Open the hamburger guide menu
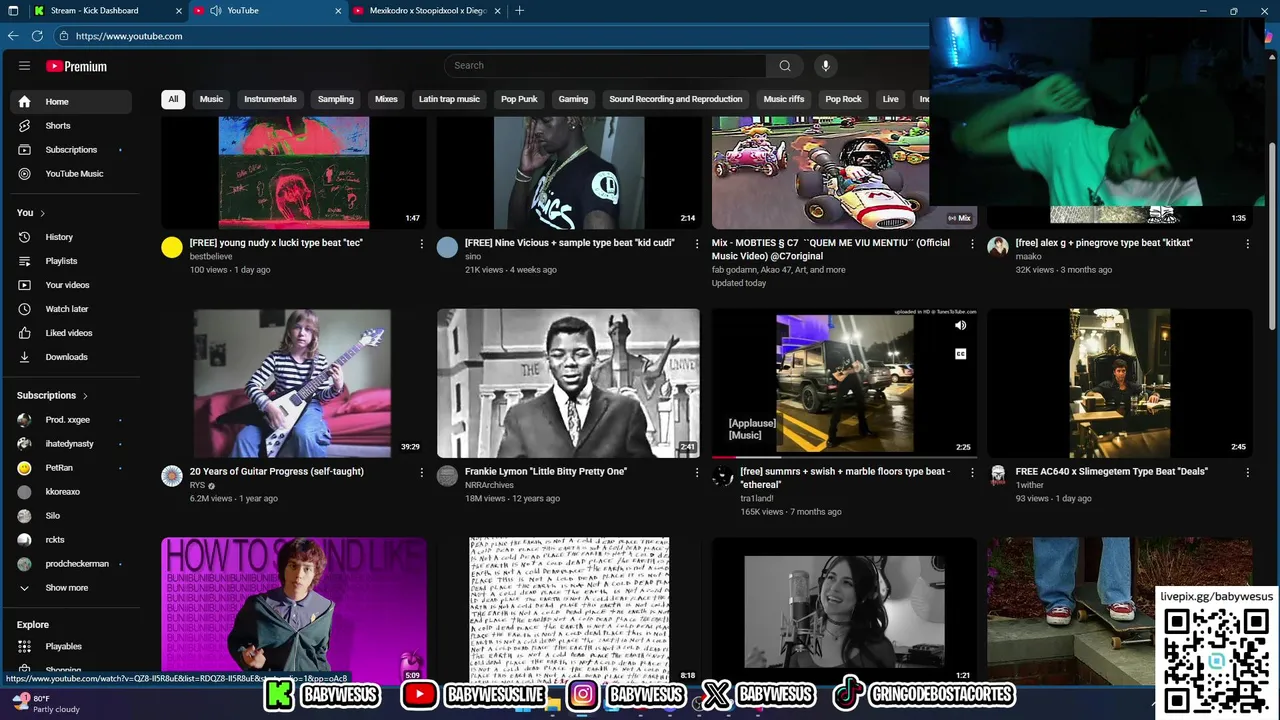The height and width of the screenshot is (720, 1280). pos(24,66)
